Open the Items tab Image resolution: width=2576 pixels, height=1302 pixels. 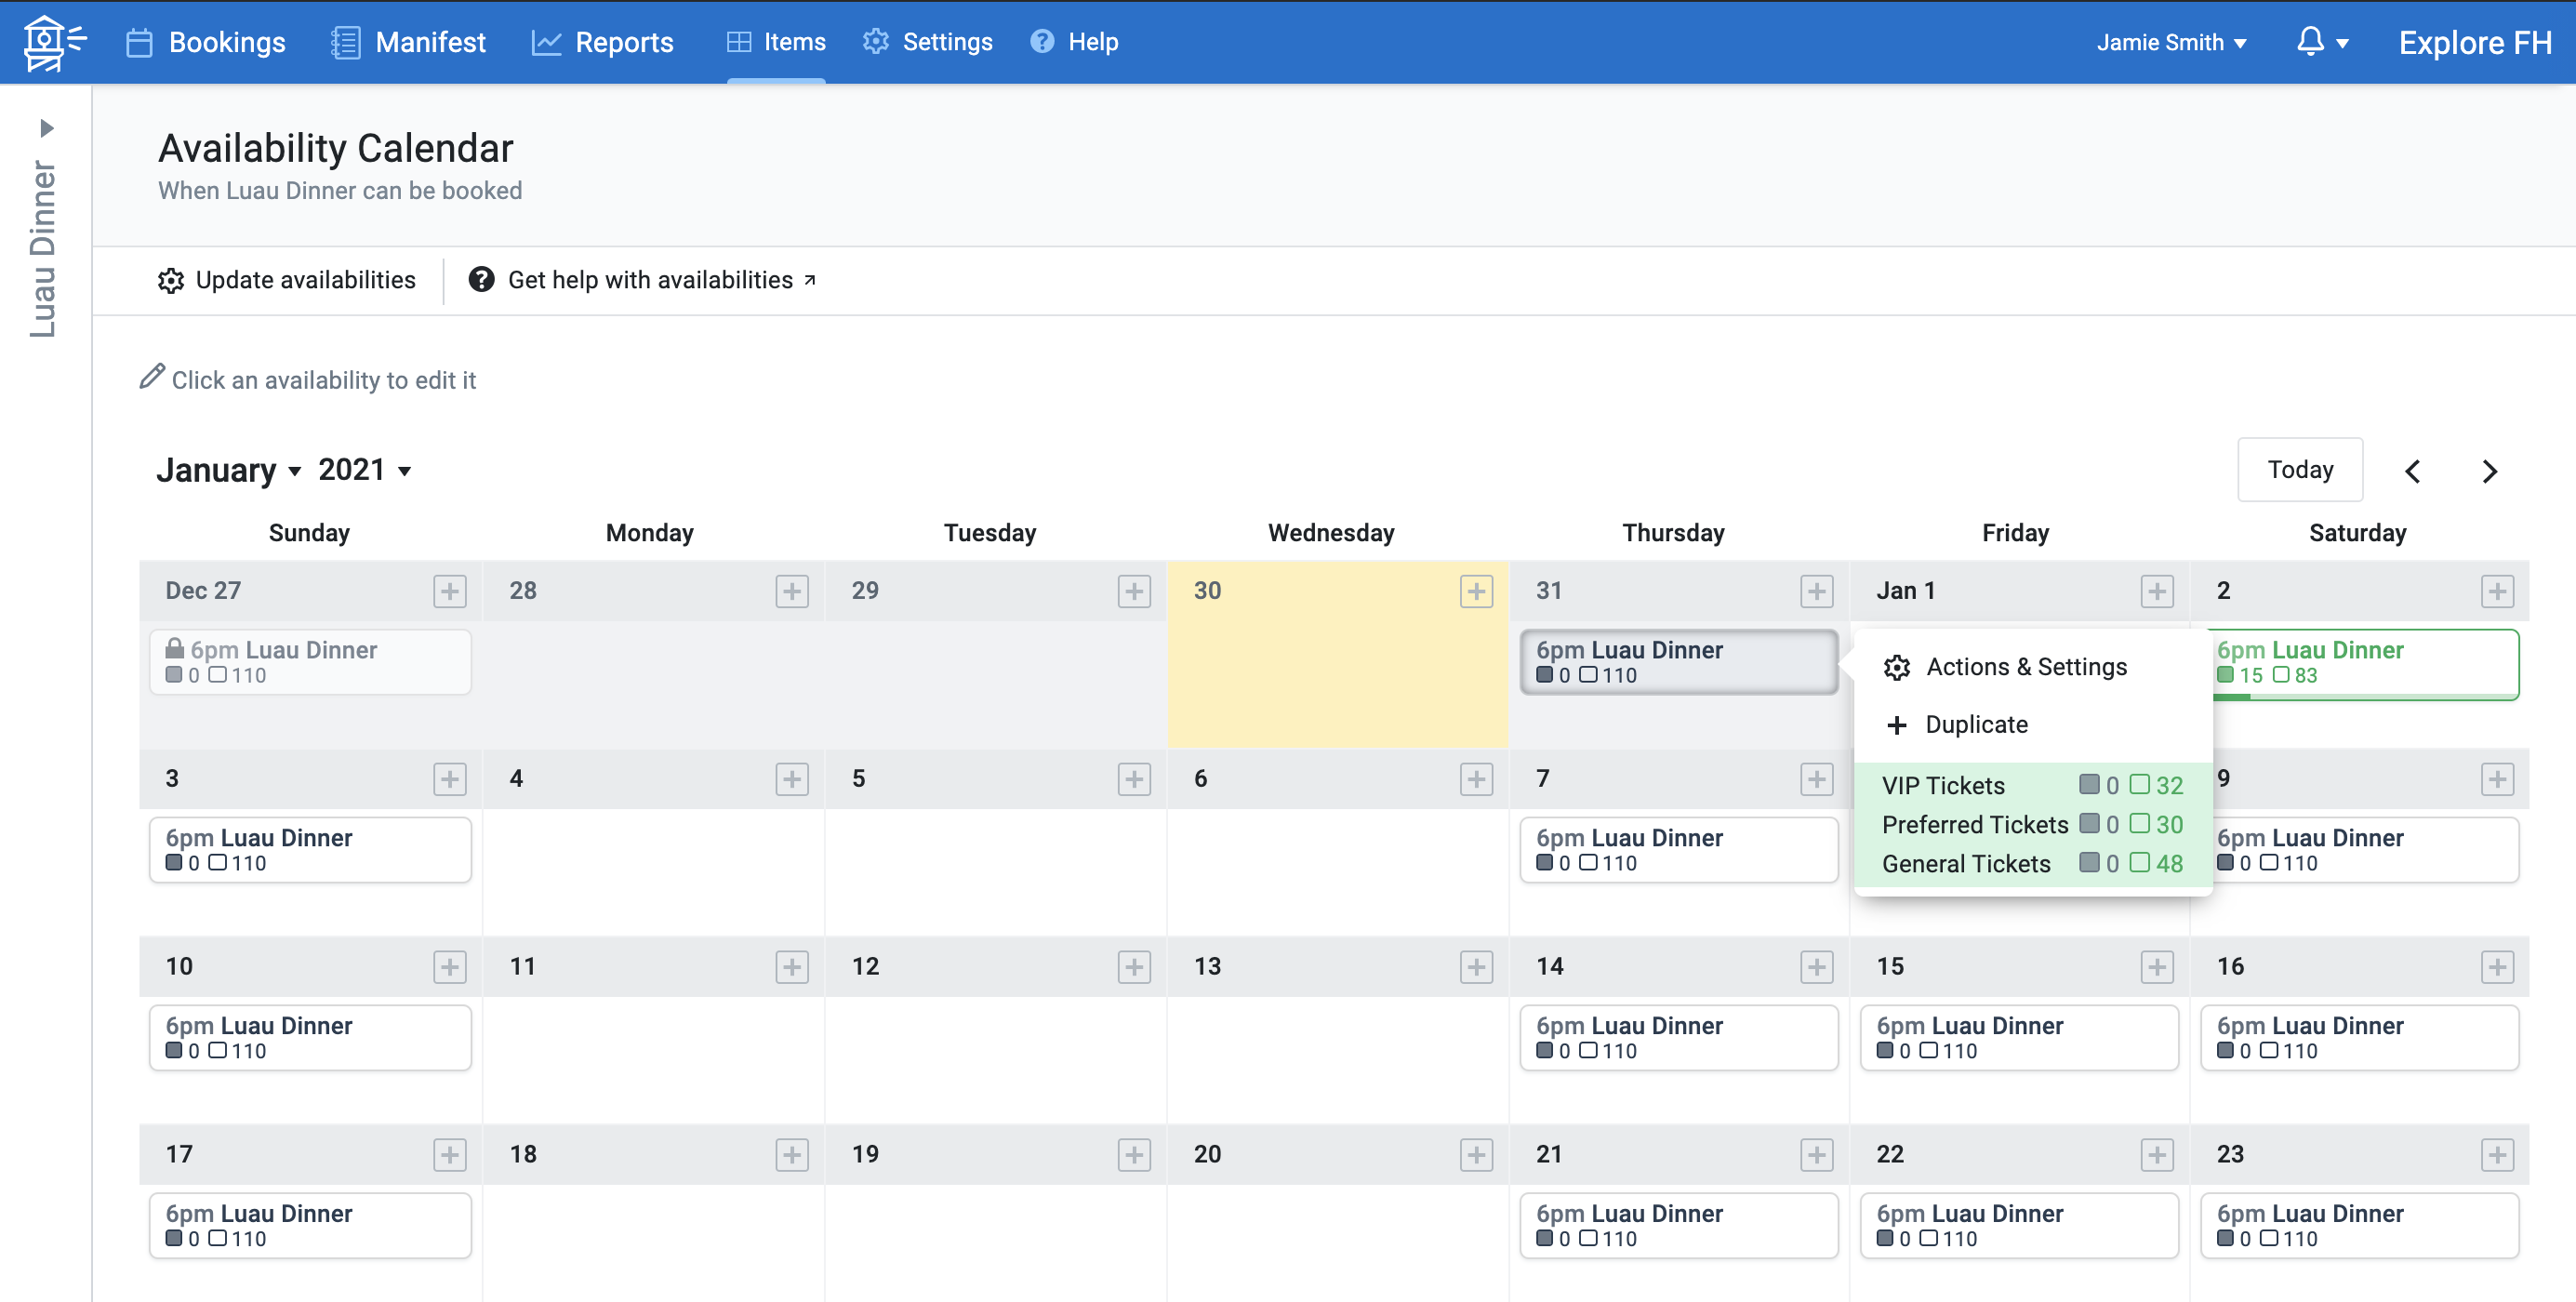[x=776, y=42]
